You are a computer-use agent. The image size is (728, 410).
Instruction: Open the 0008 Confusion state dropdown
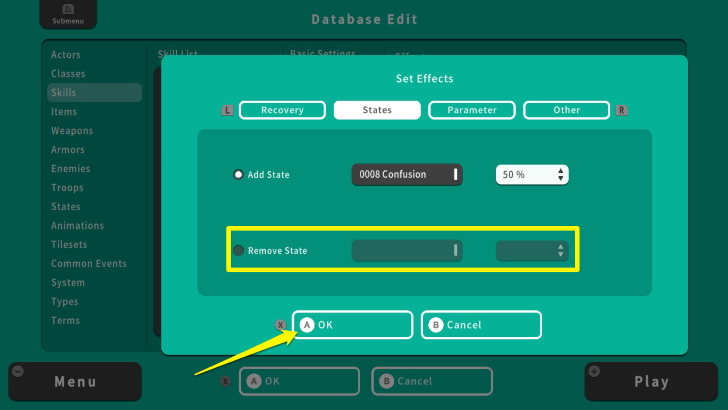(407, 175)
